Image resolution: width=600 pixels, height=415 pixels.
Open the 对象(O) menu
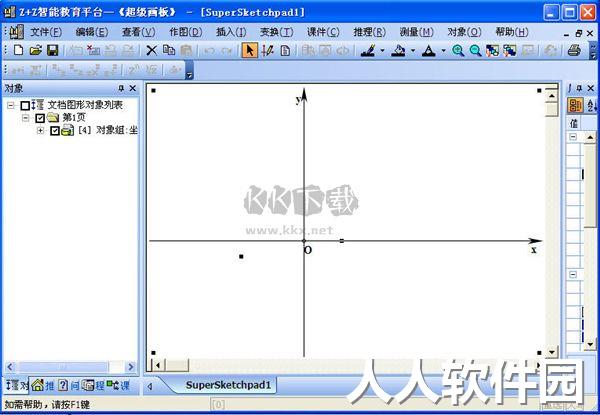(x=464, y=32)
